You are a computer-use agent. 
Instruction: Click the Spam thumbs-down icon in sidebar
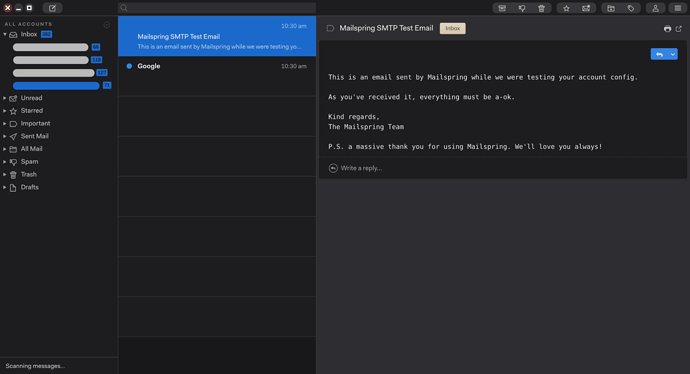13,162
